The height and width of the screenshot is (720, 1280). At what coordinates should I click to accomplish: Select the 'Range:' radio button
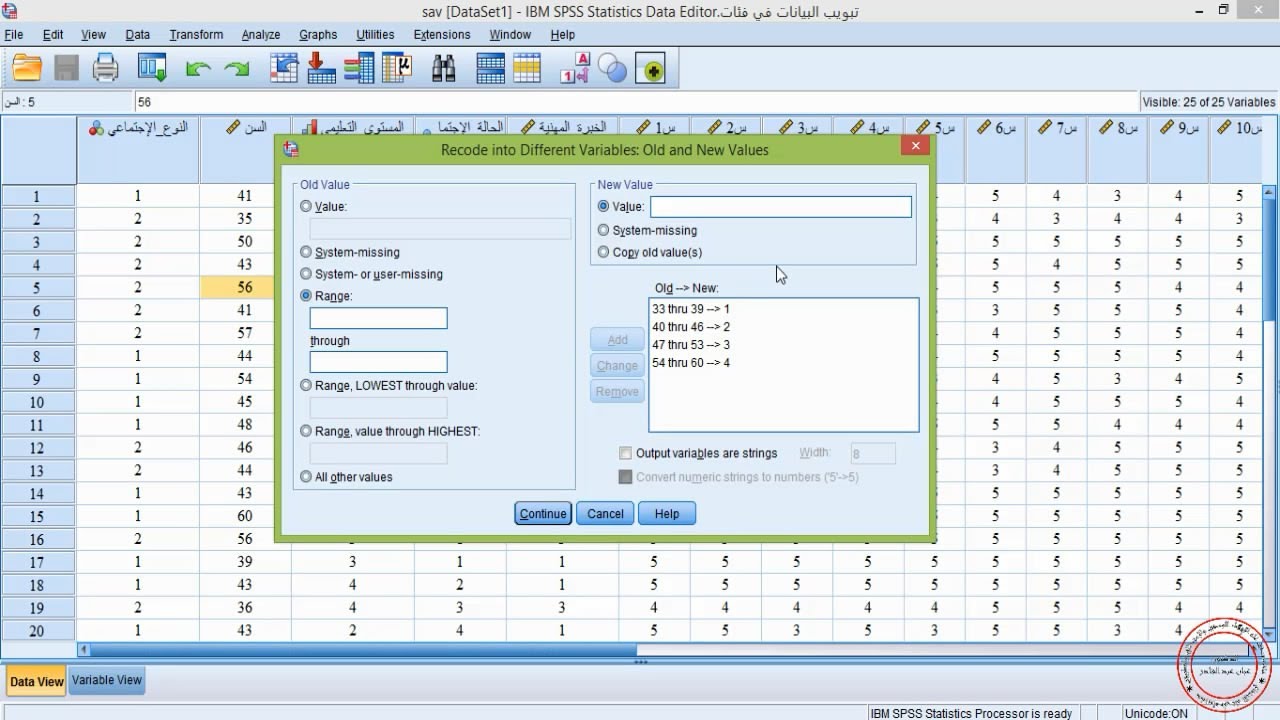306,296
